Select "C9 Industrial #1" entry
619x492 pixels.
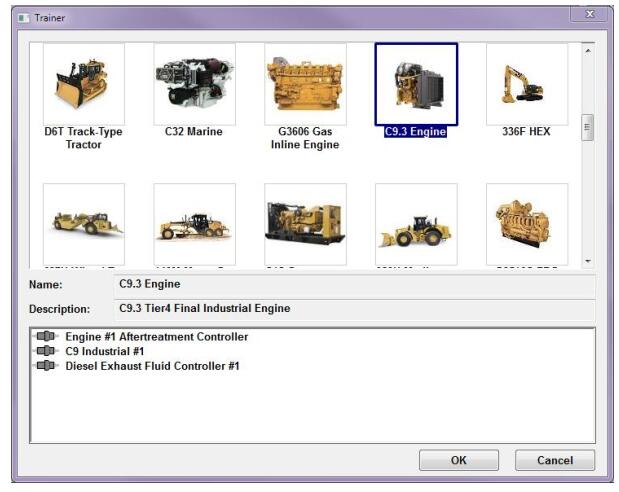pos(105,351)
